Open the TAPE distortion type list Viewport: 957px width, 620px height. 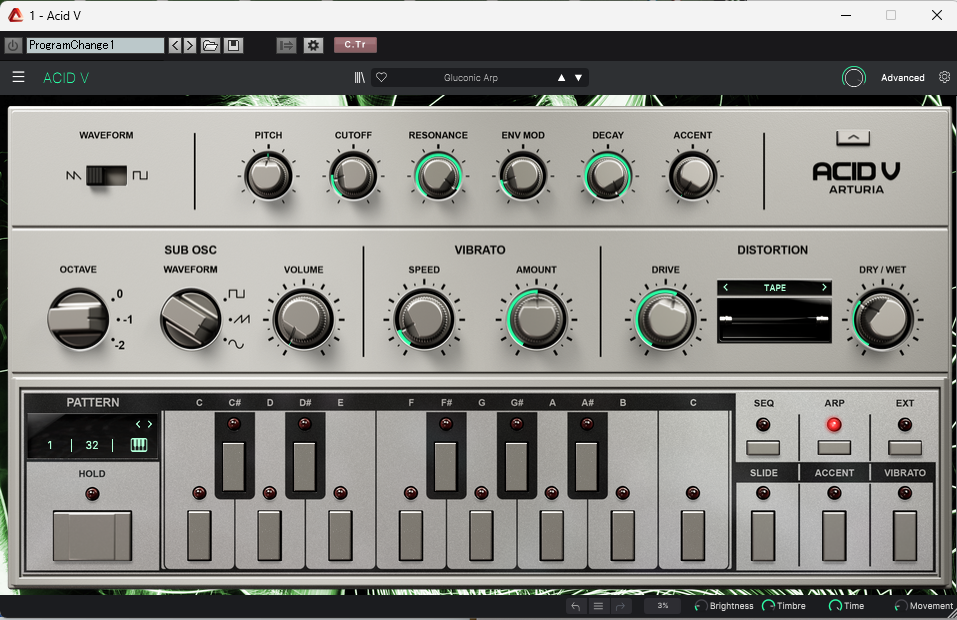click(x=775, y=287)
